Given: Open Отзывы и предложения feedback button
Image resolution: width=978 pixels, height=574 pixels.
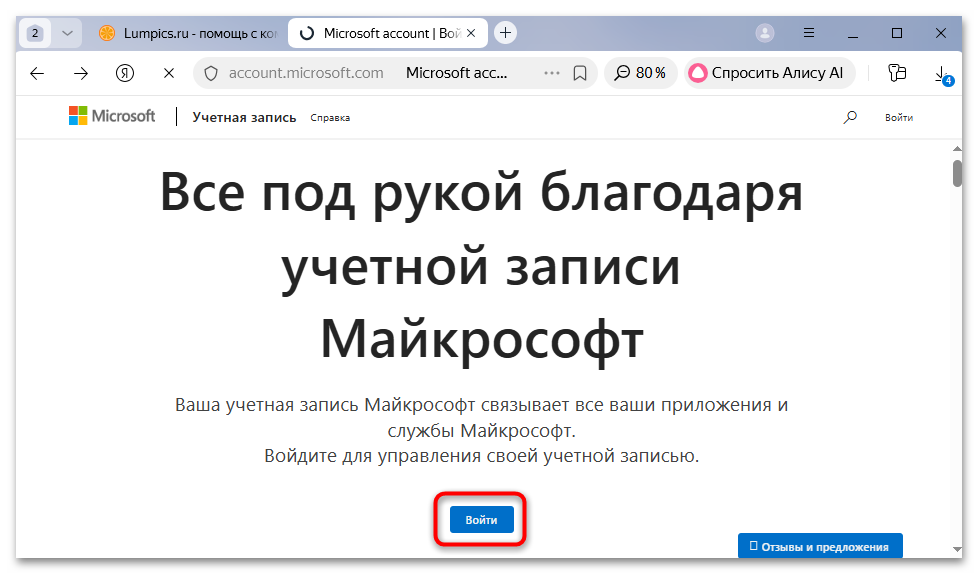Looking at the screenshot, I should coord(820,547).
